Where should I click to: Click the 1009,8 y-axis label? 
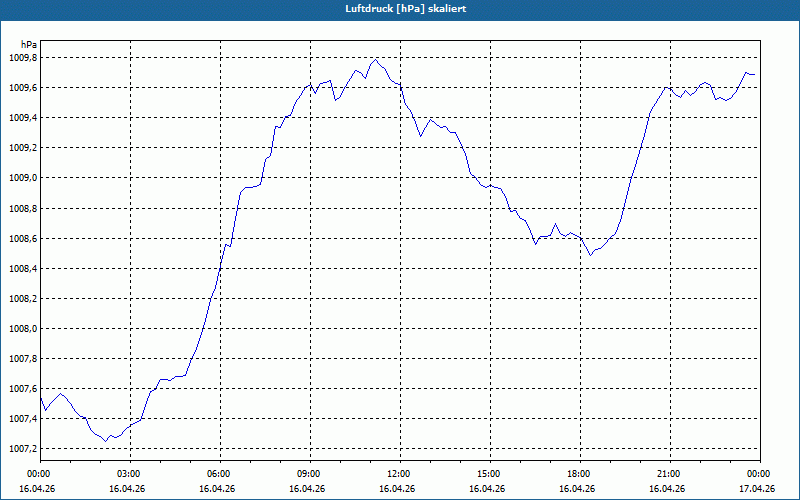[x=23, y=58]
